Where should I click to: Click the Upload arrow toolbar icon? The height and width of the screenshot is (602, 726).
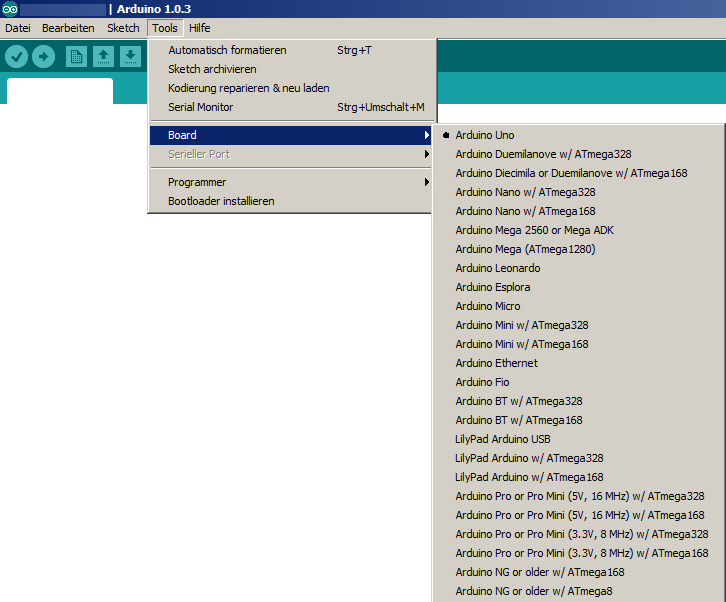pyautogui.click(x=43, y=57)
